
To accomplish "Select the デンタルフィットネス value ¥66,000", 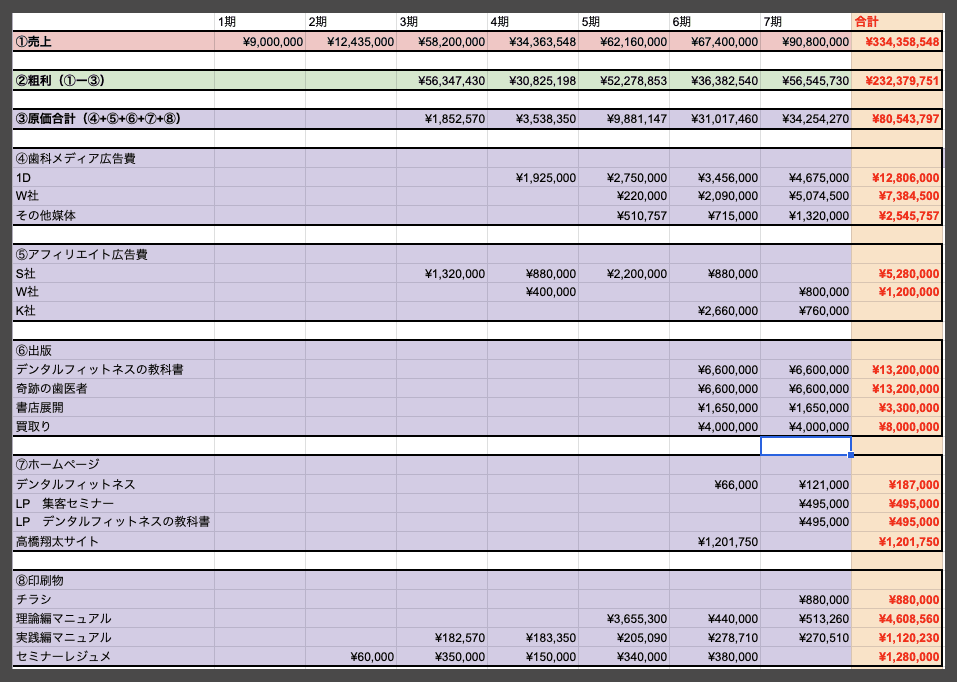I will [715, 484].
